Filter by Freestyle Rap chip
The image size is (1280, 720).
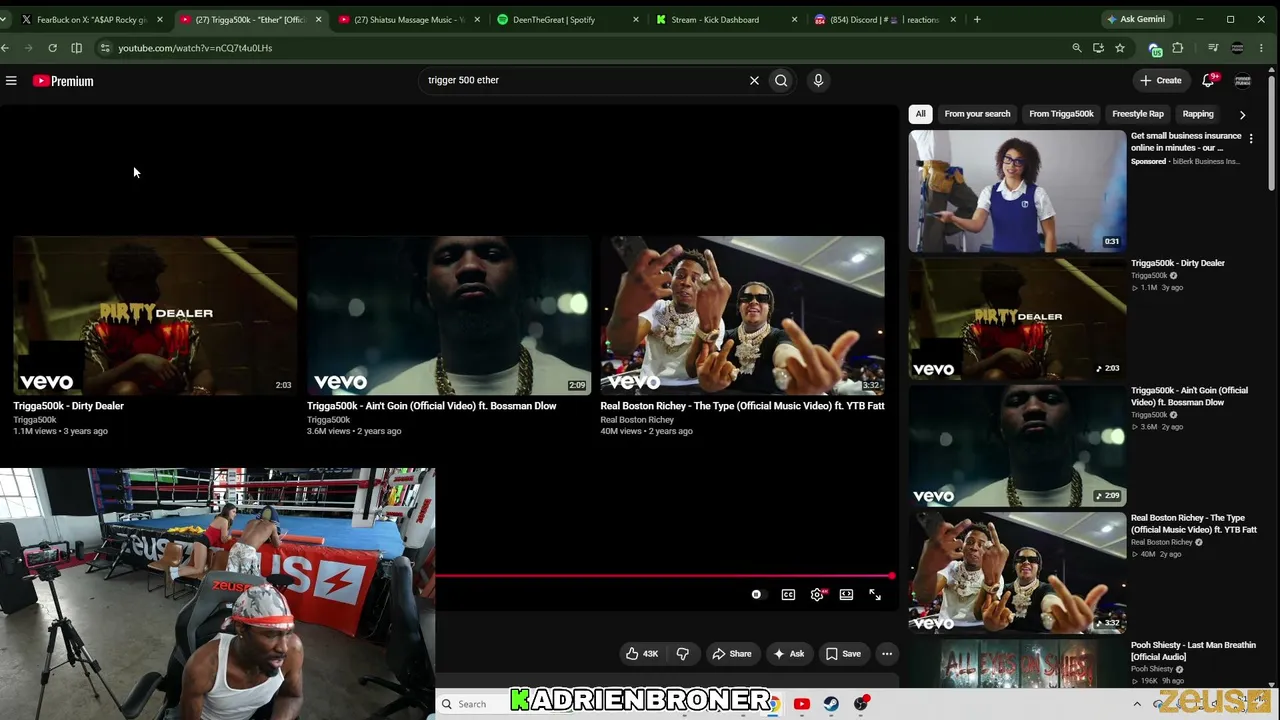pos(1138,114)
